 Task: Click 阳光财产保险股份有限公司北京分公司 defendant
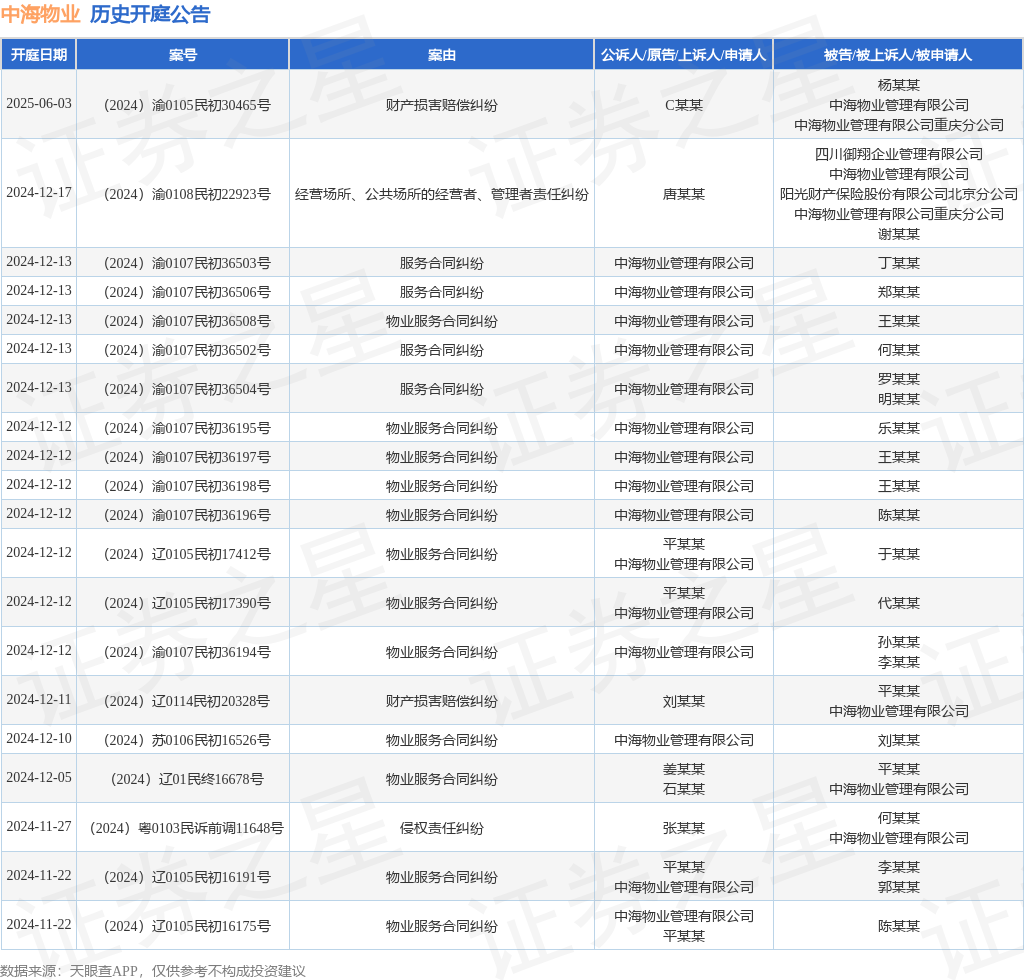[x=899, y=194]
